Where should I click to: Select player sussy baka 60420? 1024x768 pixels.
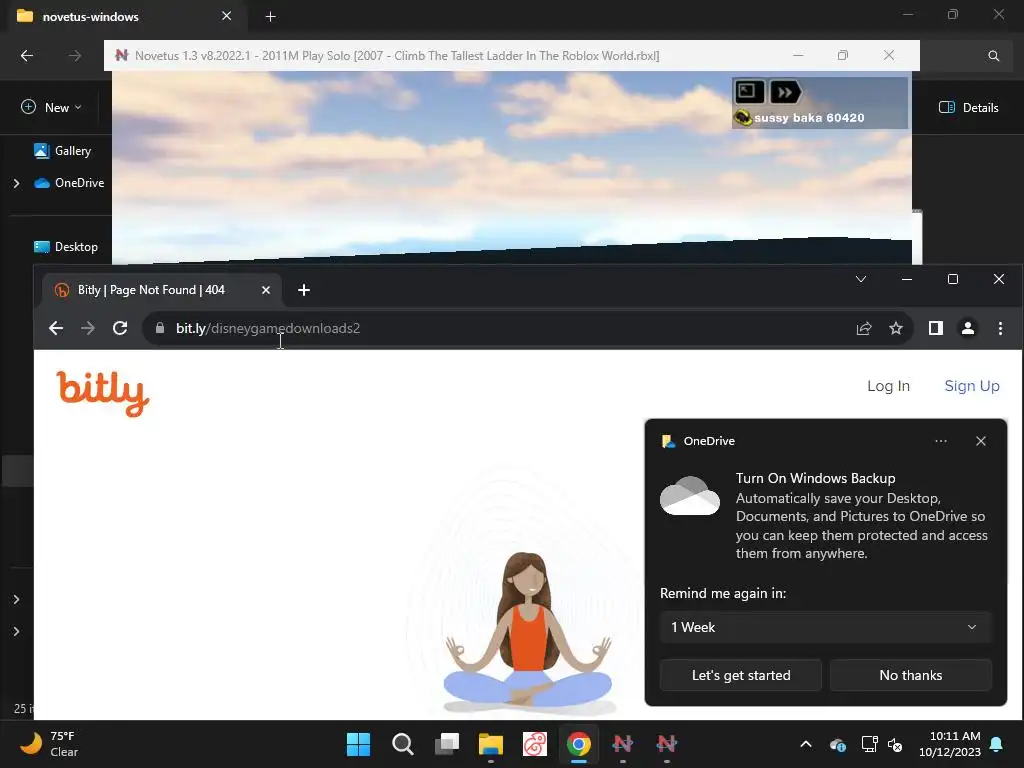pyautogui.click(x=808, y=118)
